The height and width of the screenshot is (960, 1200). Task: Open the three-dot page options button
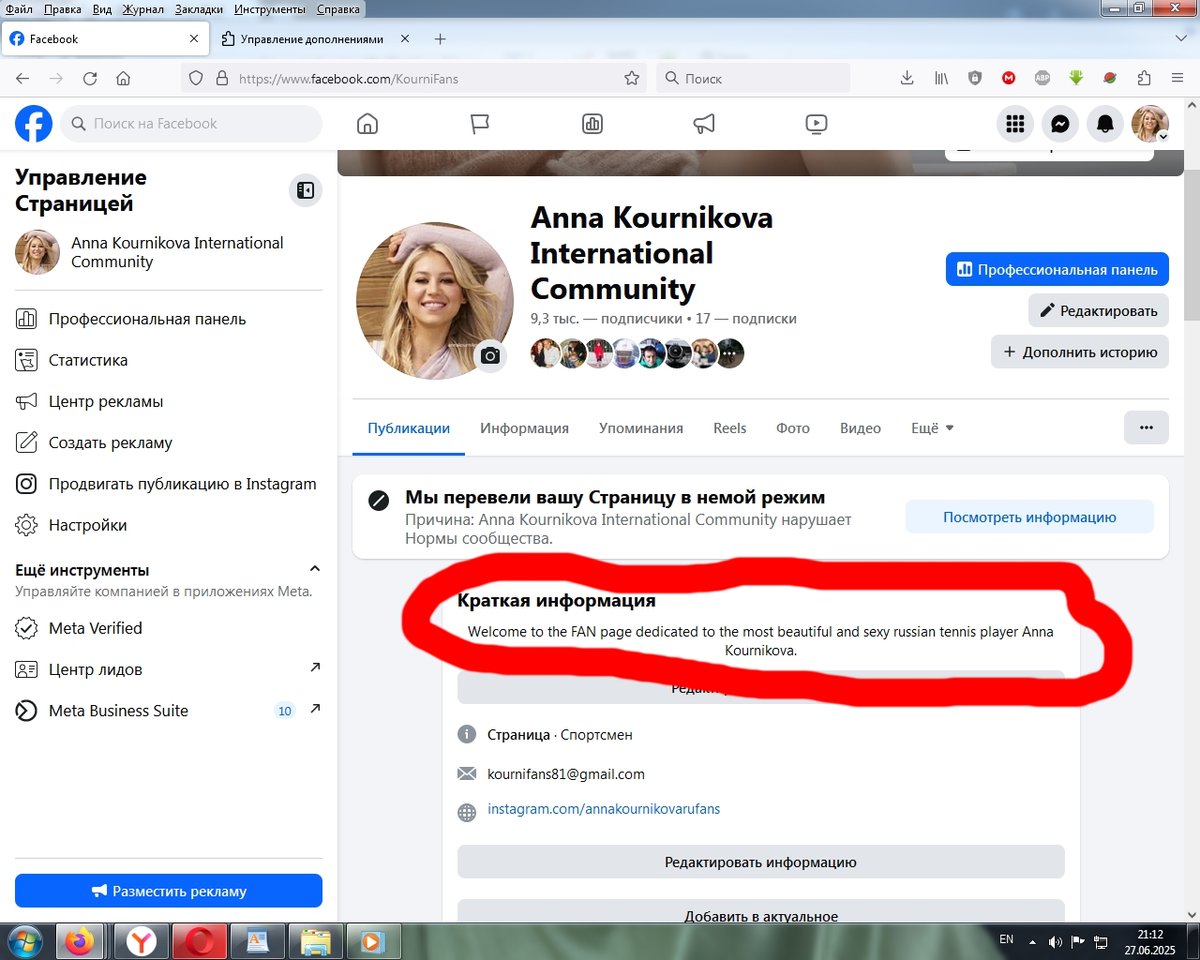tap(1146, 428)
